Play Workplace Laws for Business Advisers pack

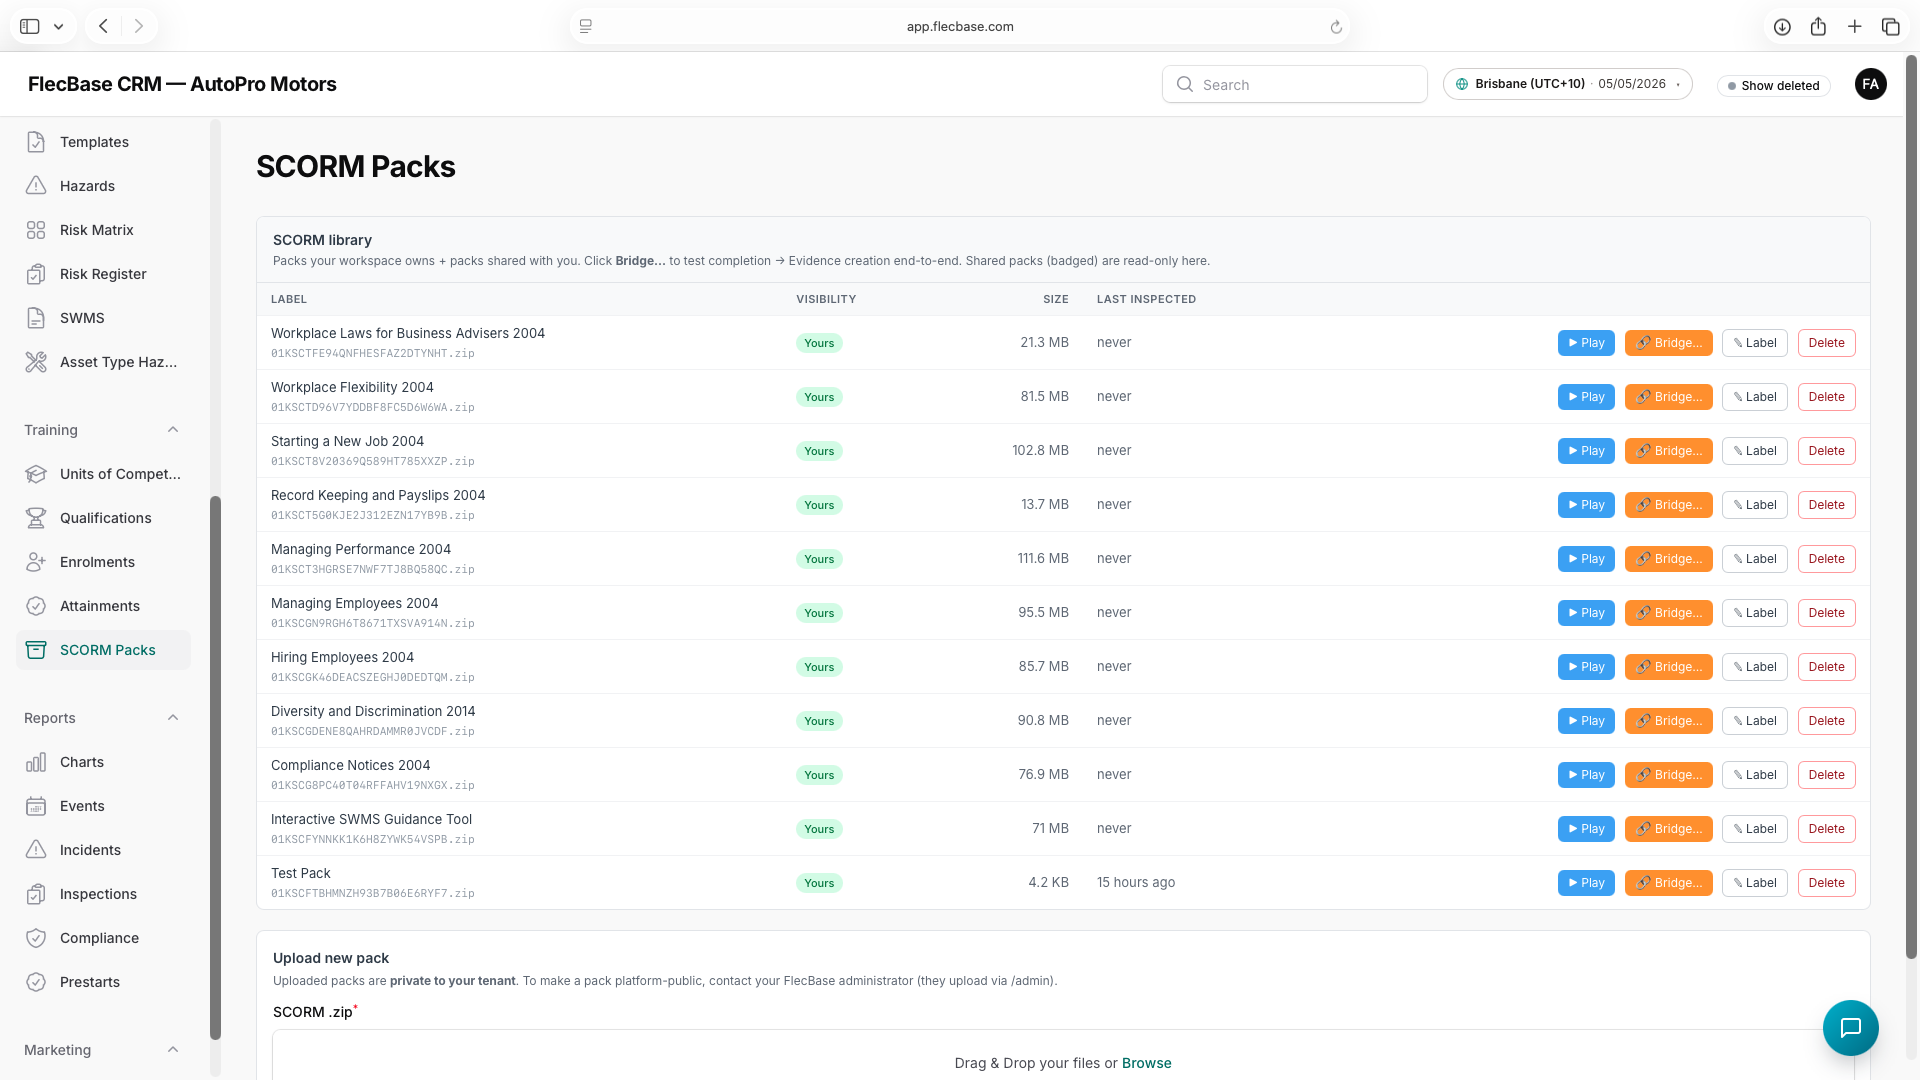pos(1586,343)
